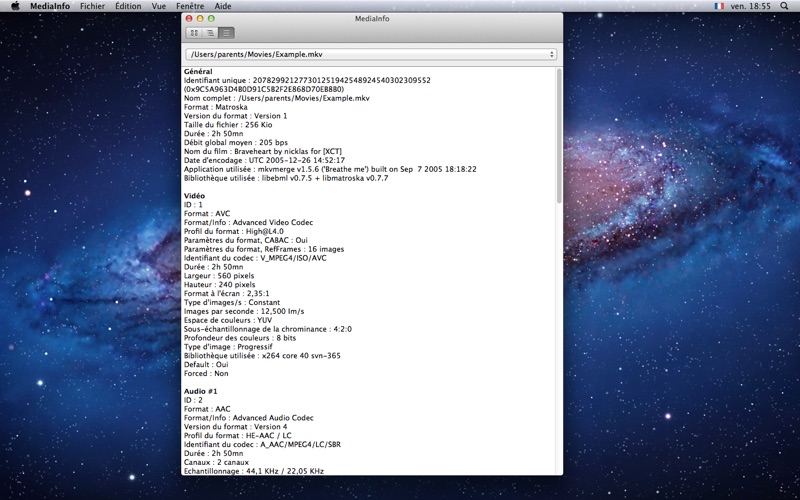Open the Apple menu
800x500 pixels.
point(15,6)
